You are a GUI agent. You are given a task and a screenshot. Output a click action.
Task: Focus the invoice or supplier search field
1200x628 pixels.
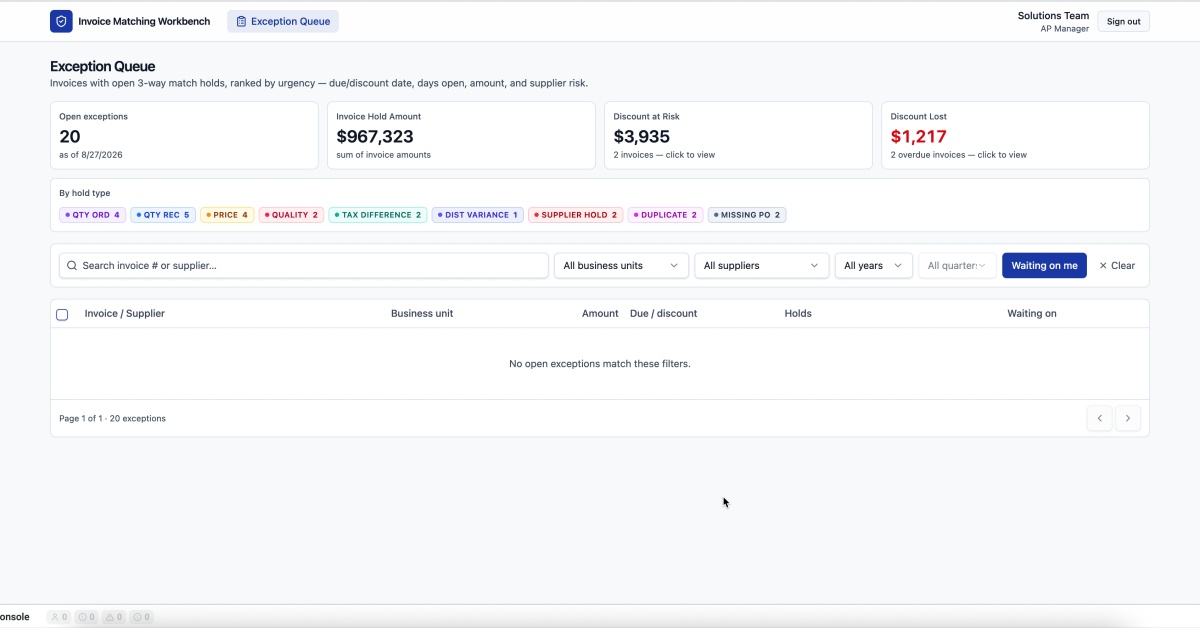coord(304,265)
